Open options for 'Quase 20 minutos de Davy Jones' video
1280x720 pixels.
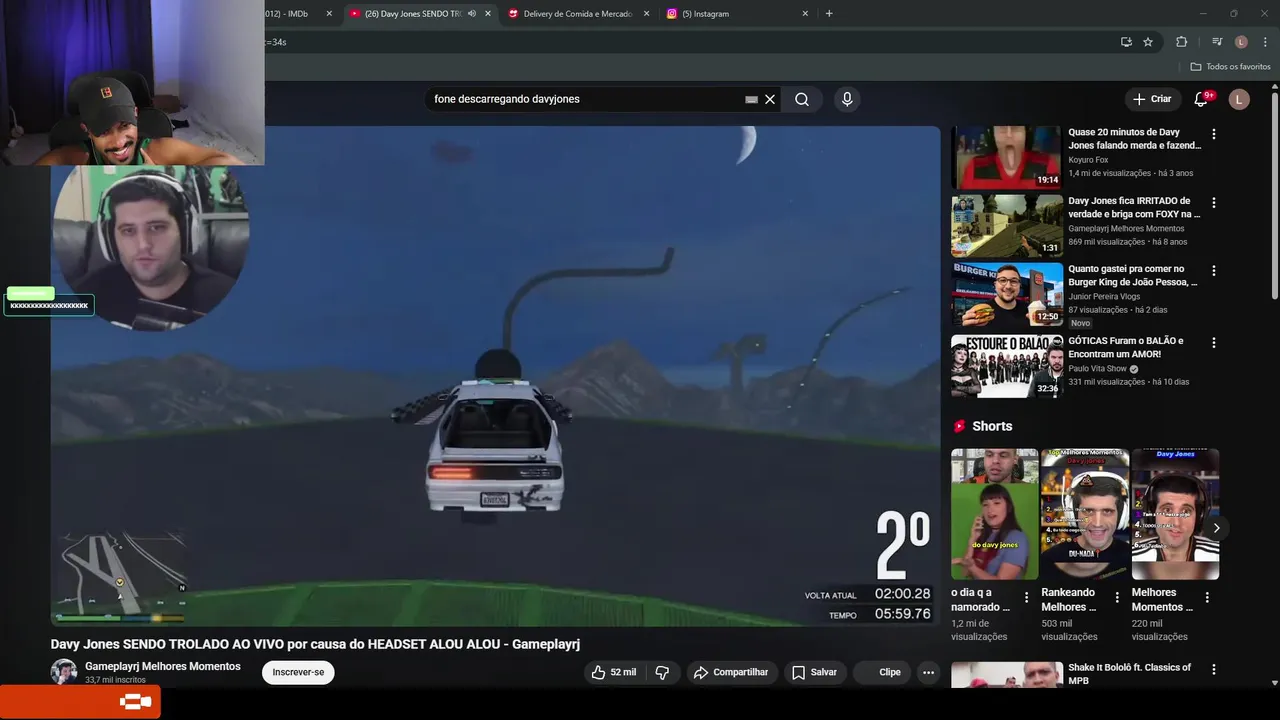(x=1214, y=134)
